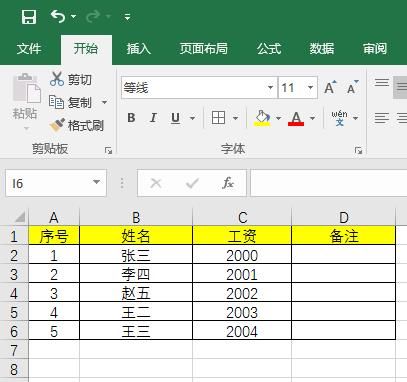Select column B header

pyautogui.click(x=136, y=217)
